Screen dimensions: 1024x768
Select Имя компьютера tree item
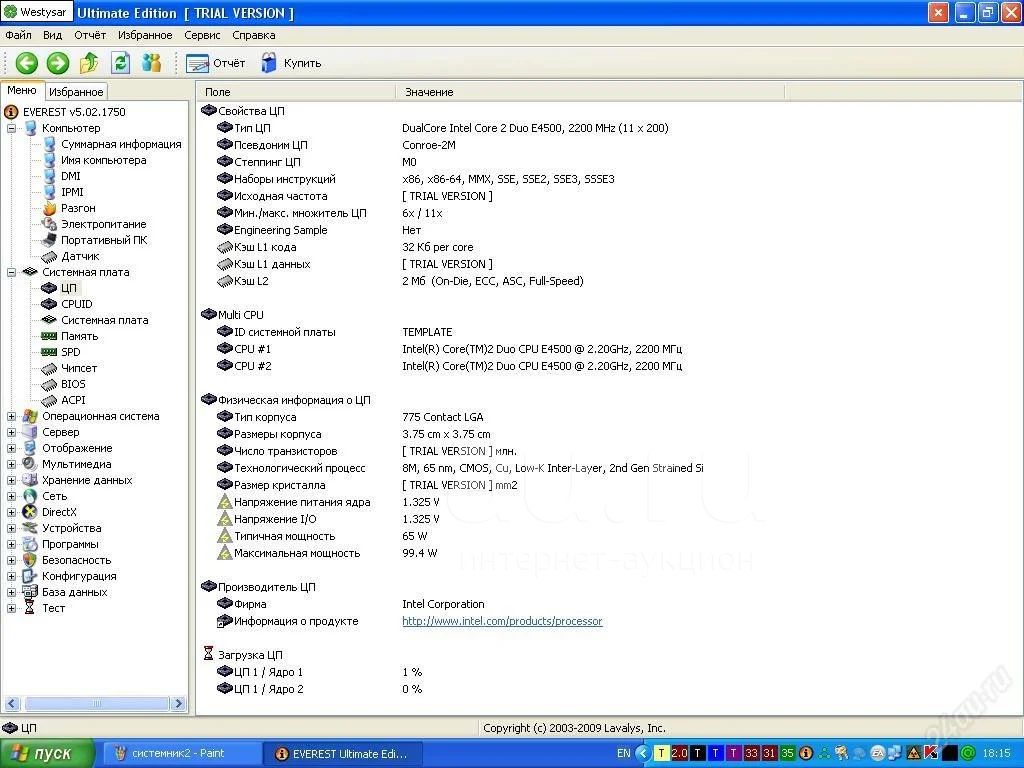tap(104, 160)
